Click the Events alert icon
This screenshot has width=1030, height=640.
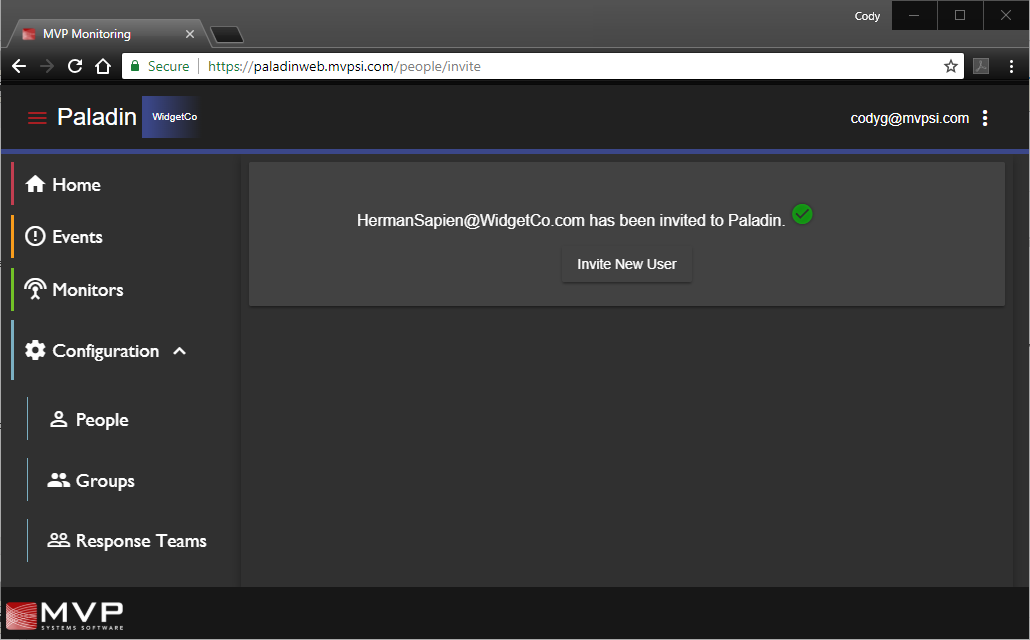tap(35, 237)
